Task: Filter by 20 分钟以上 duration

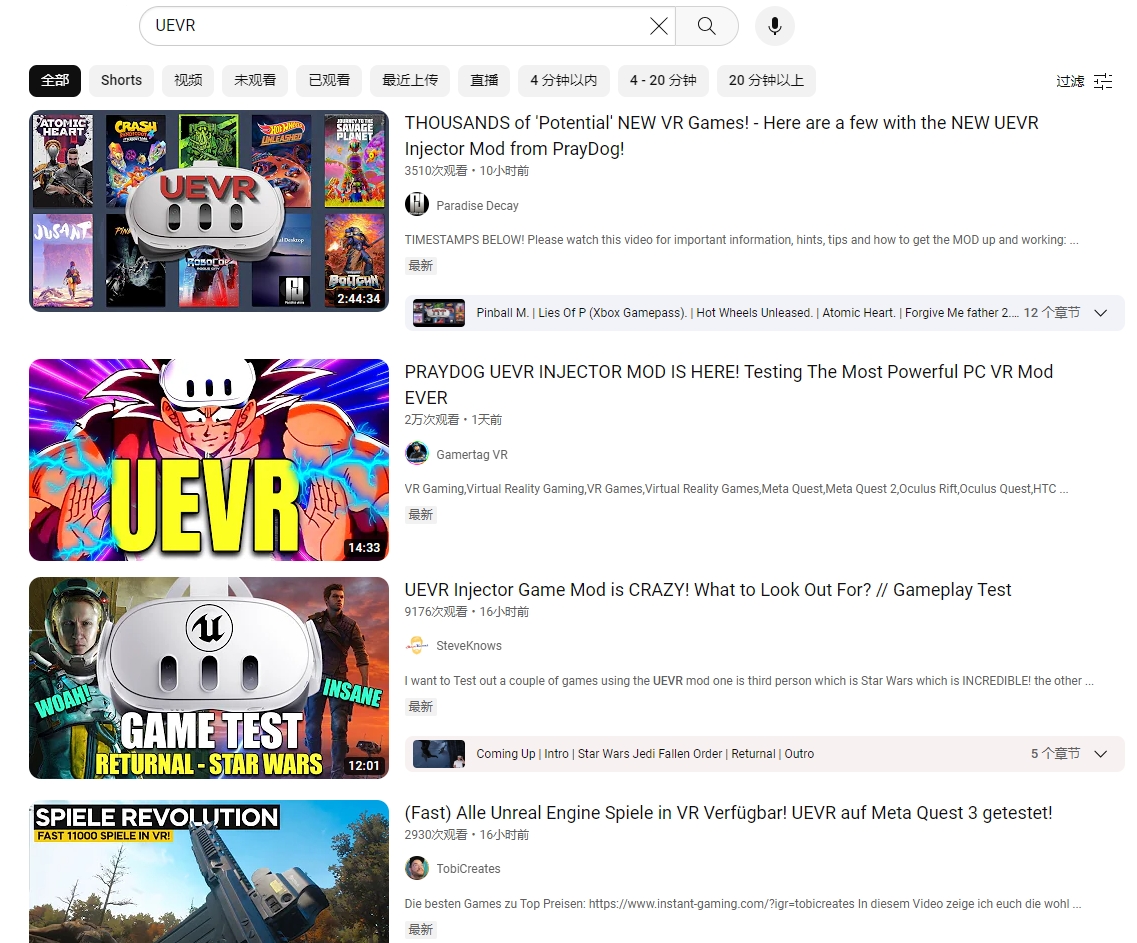Action: point(766,80)
